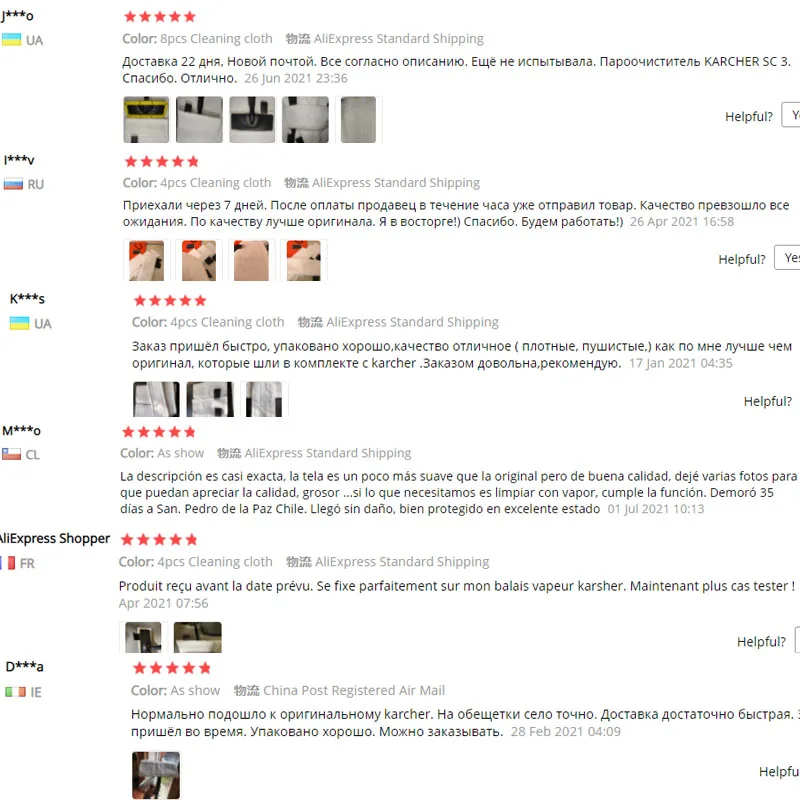Click the China Post Registered Air Mail label
Viewport: 800px width, 800px height.
click(354, 690)
